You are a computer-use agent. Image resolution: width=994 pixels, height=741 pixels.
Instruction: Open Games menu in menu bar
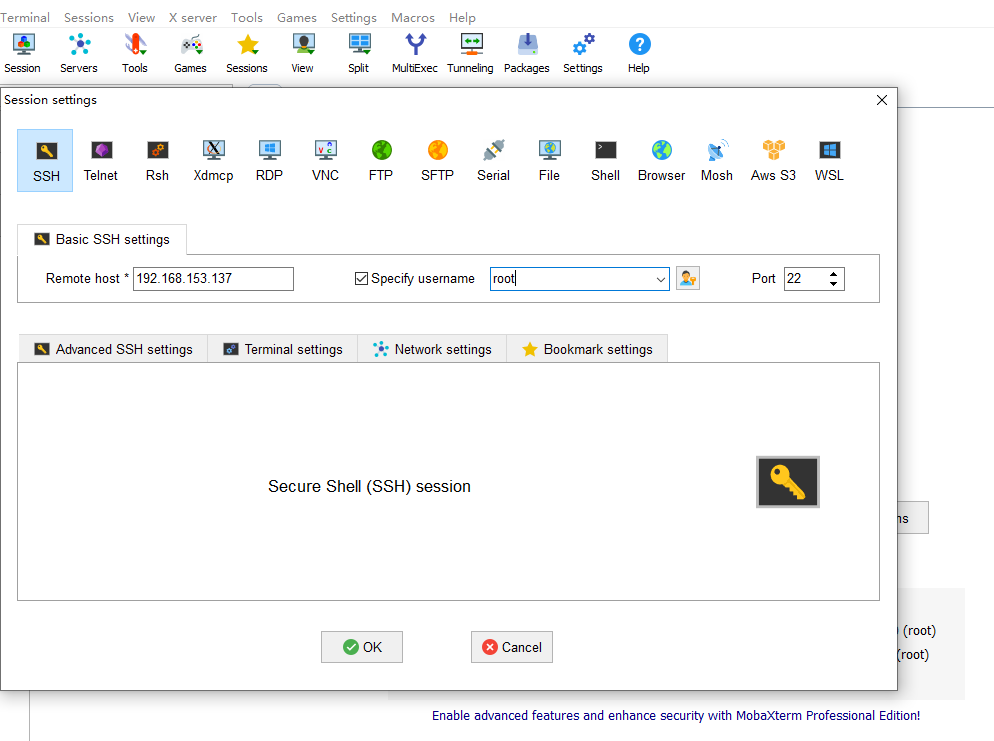[x=297, y=18]
